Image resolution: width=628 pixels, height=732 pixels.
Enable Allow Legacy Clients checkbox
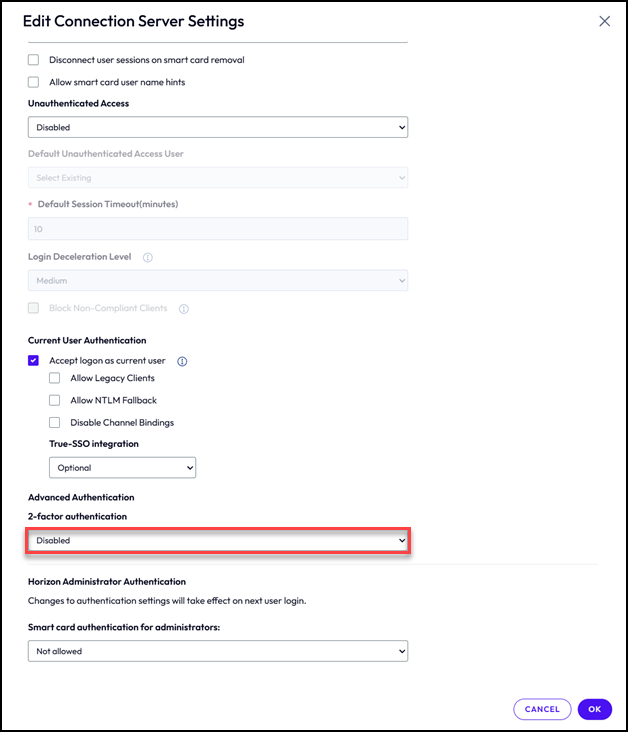click(x=55, y=378)
